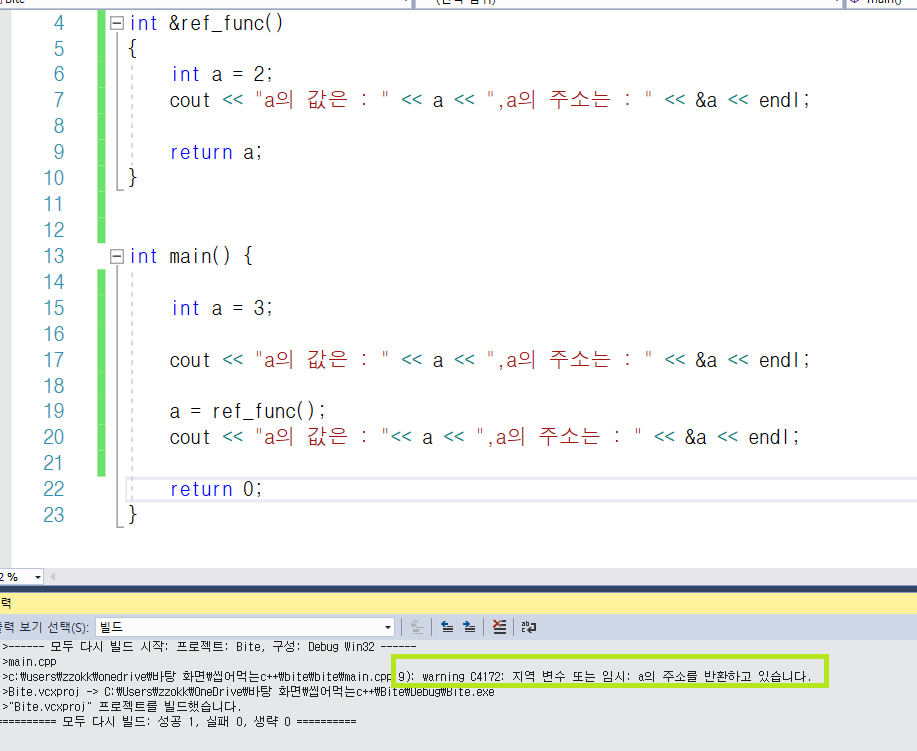The width and height of the screenshot is (917, 751).
Task: Click the rebuild-all start line for project Bite
Action: [208, 647]
